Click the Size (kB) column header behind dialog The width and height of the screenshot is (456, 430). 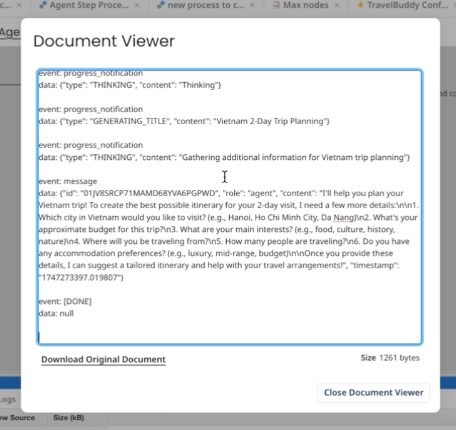click(69, 418)
